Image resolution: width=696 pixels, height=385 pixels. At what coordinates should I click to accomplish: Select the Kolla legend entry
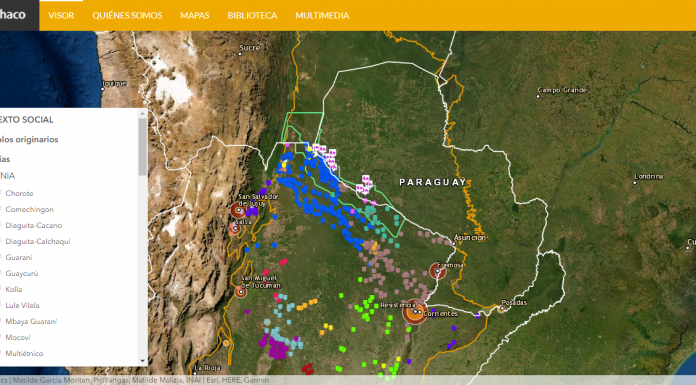click(14, 290)
